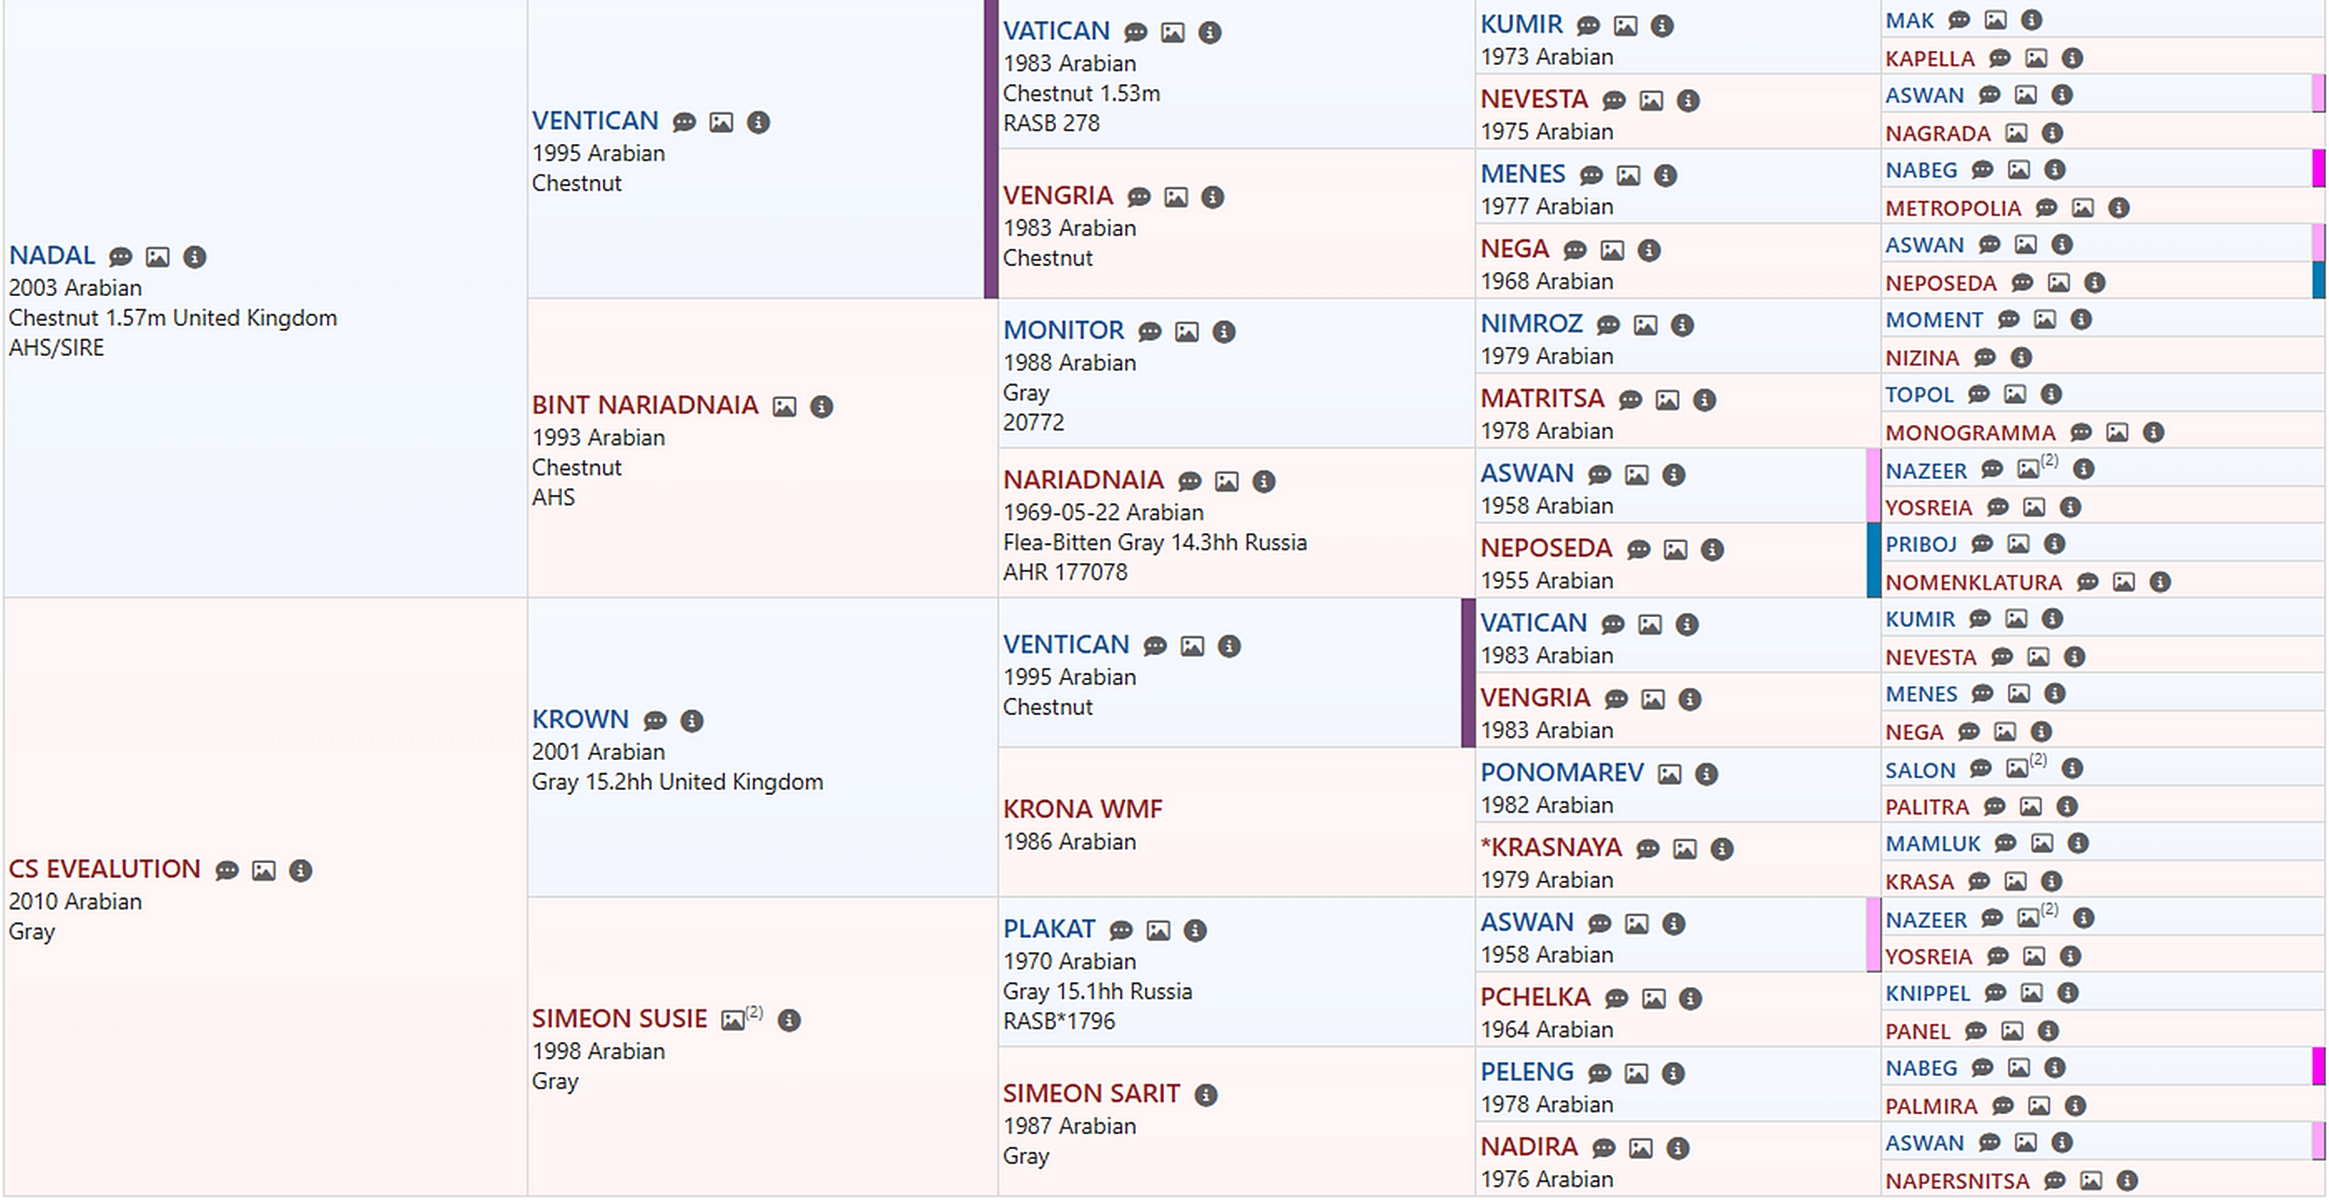Screen dimensions: 2329x1200
Task: Open comments icon beside CS EVEALUTION
Action: [227, 871]
